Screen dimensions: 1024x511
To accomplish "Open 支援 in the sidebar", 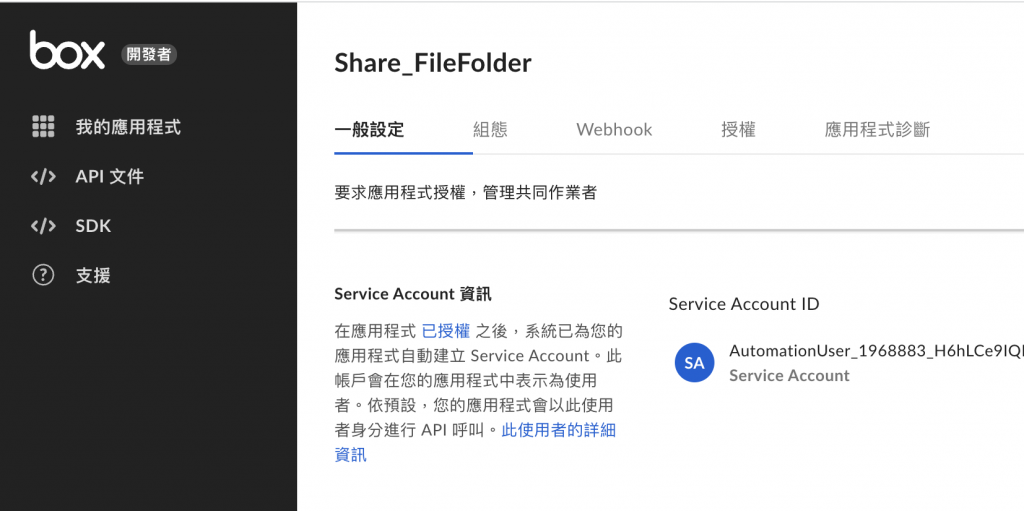I will (x=93, y=276).
